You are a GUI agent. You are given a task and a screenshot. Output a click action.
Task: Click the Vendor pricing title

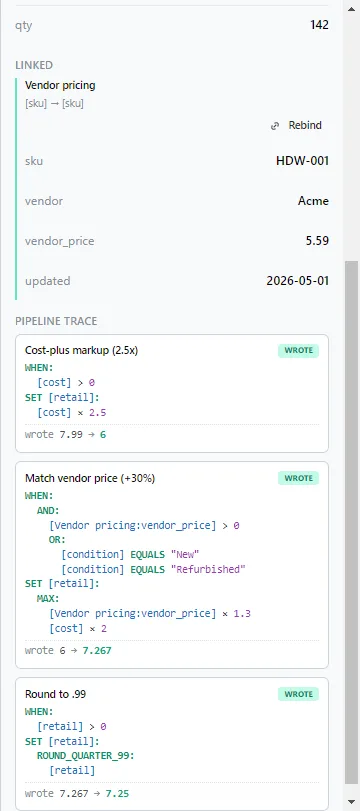(x=60, y=85)
